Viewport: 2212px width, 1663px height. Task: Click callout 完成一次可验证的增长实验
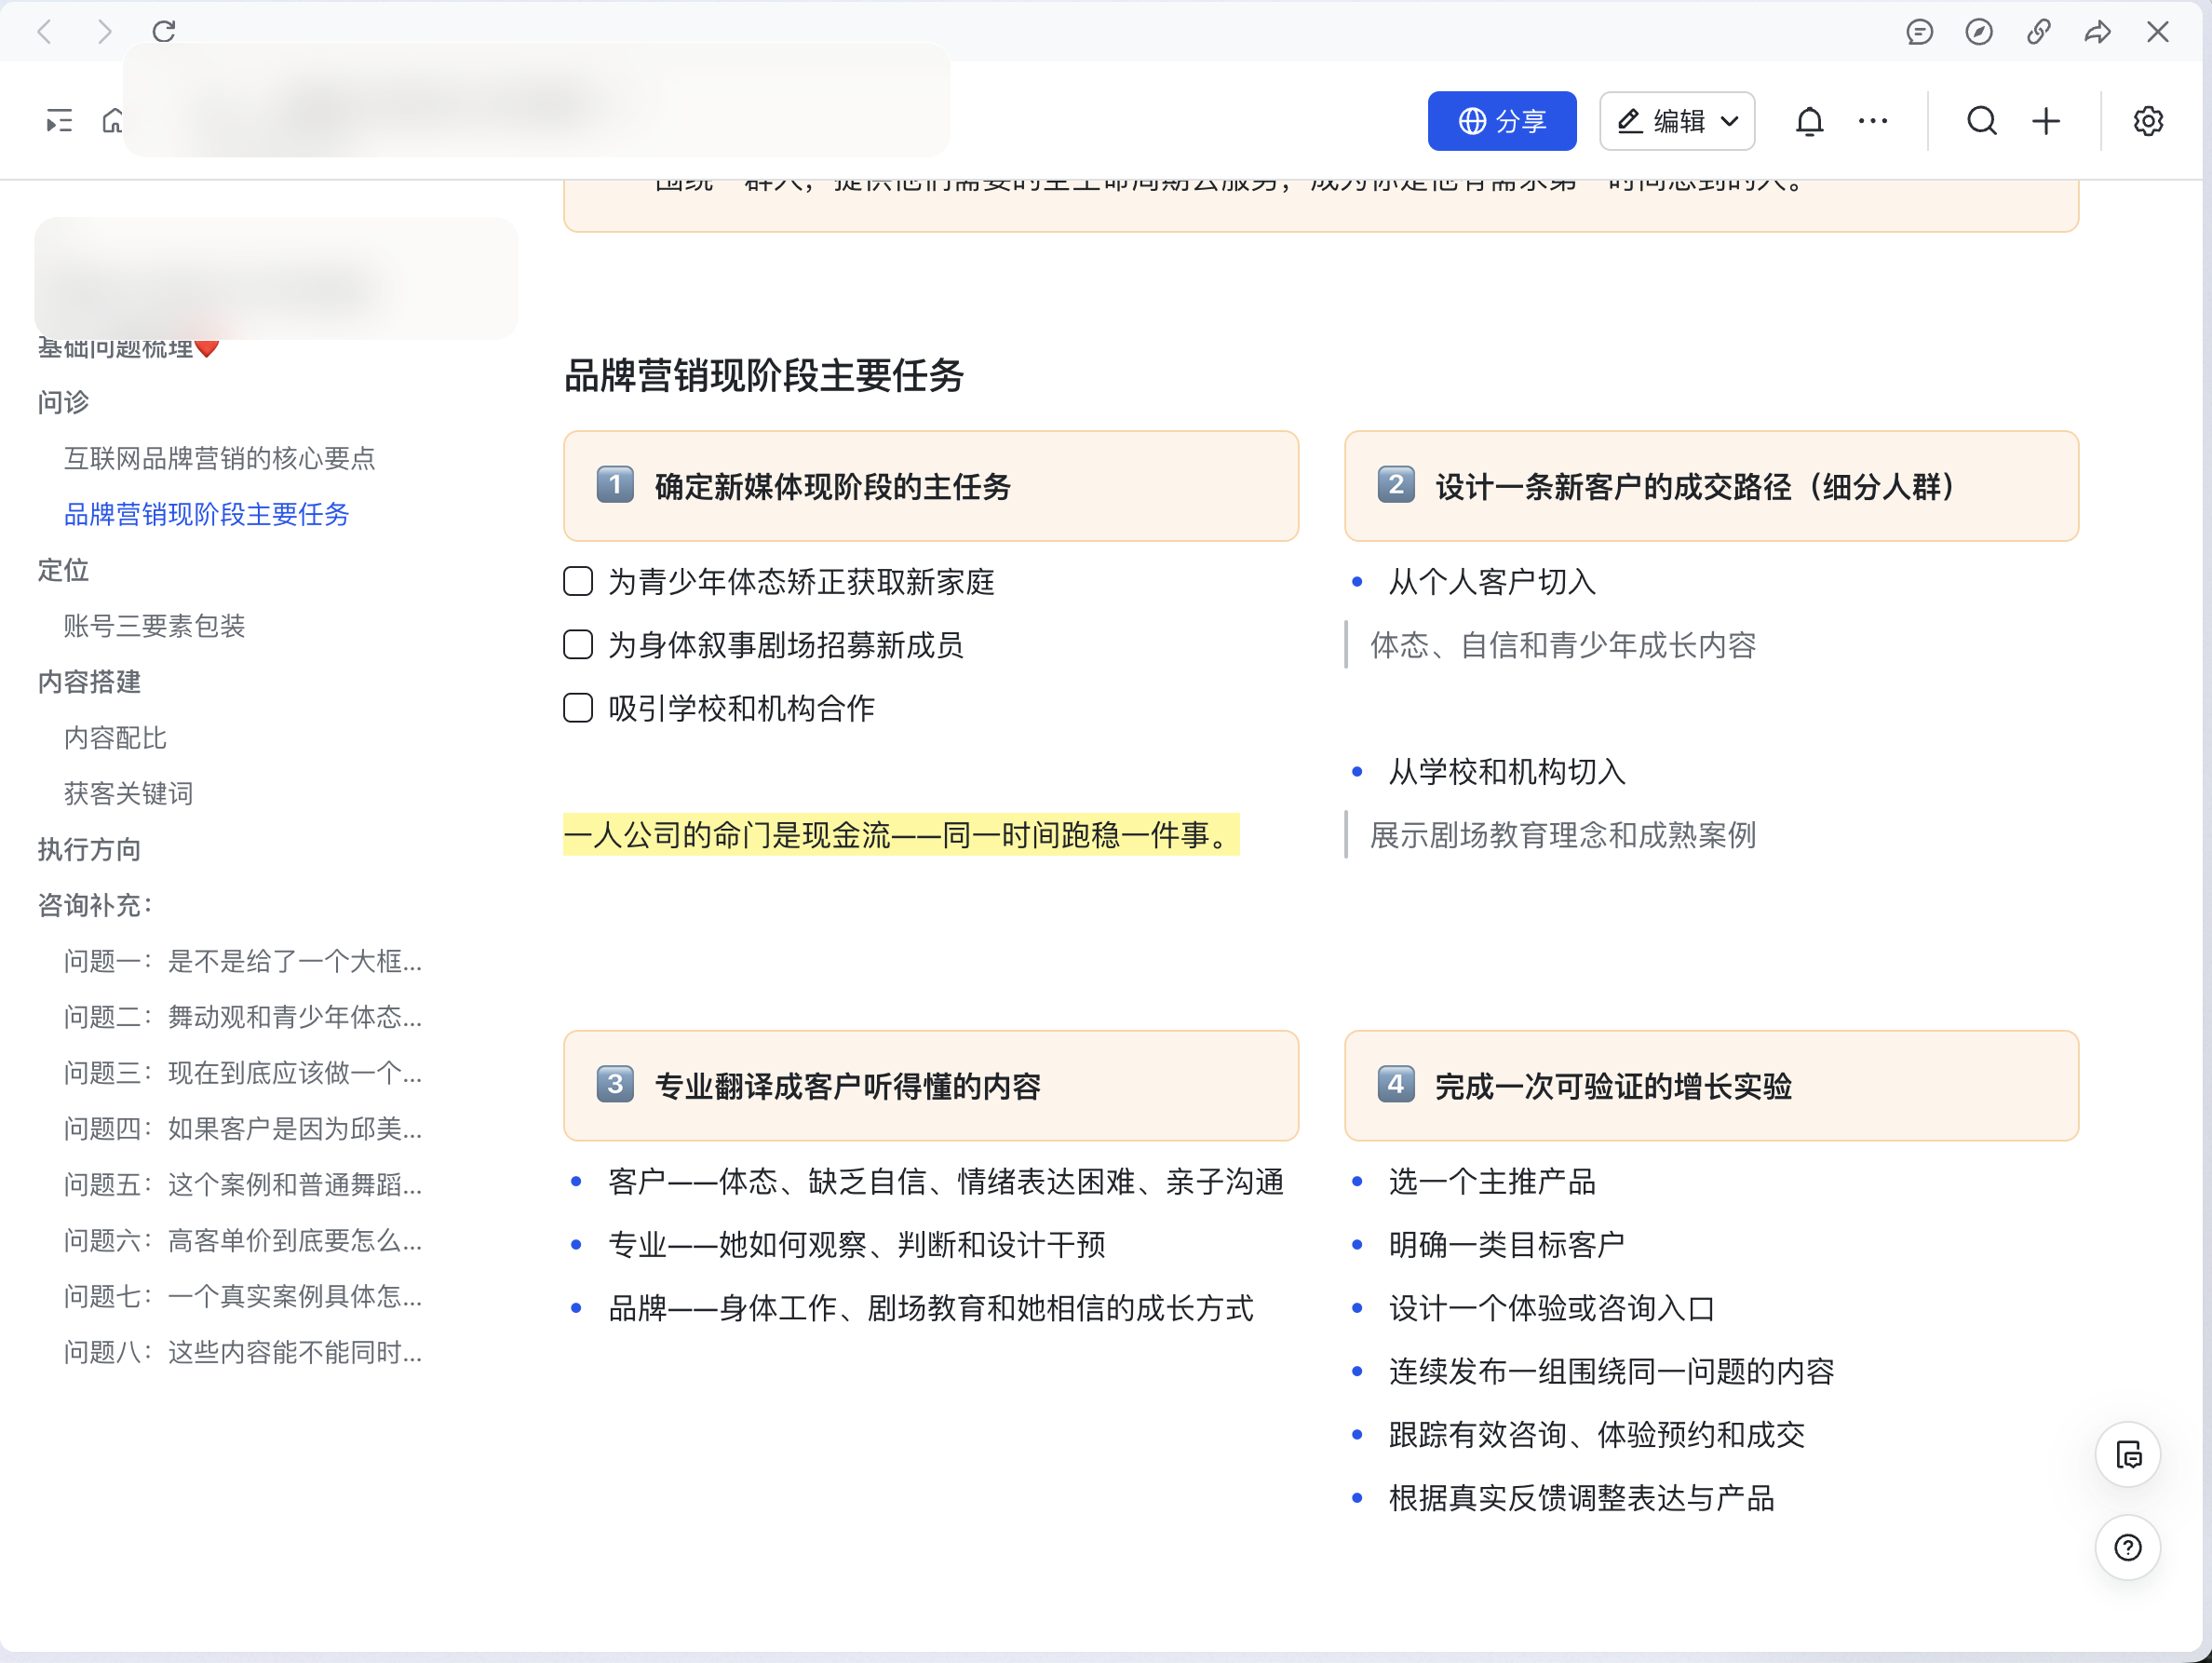pos(1711,1086)
